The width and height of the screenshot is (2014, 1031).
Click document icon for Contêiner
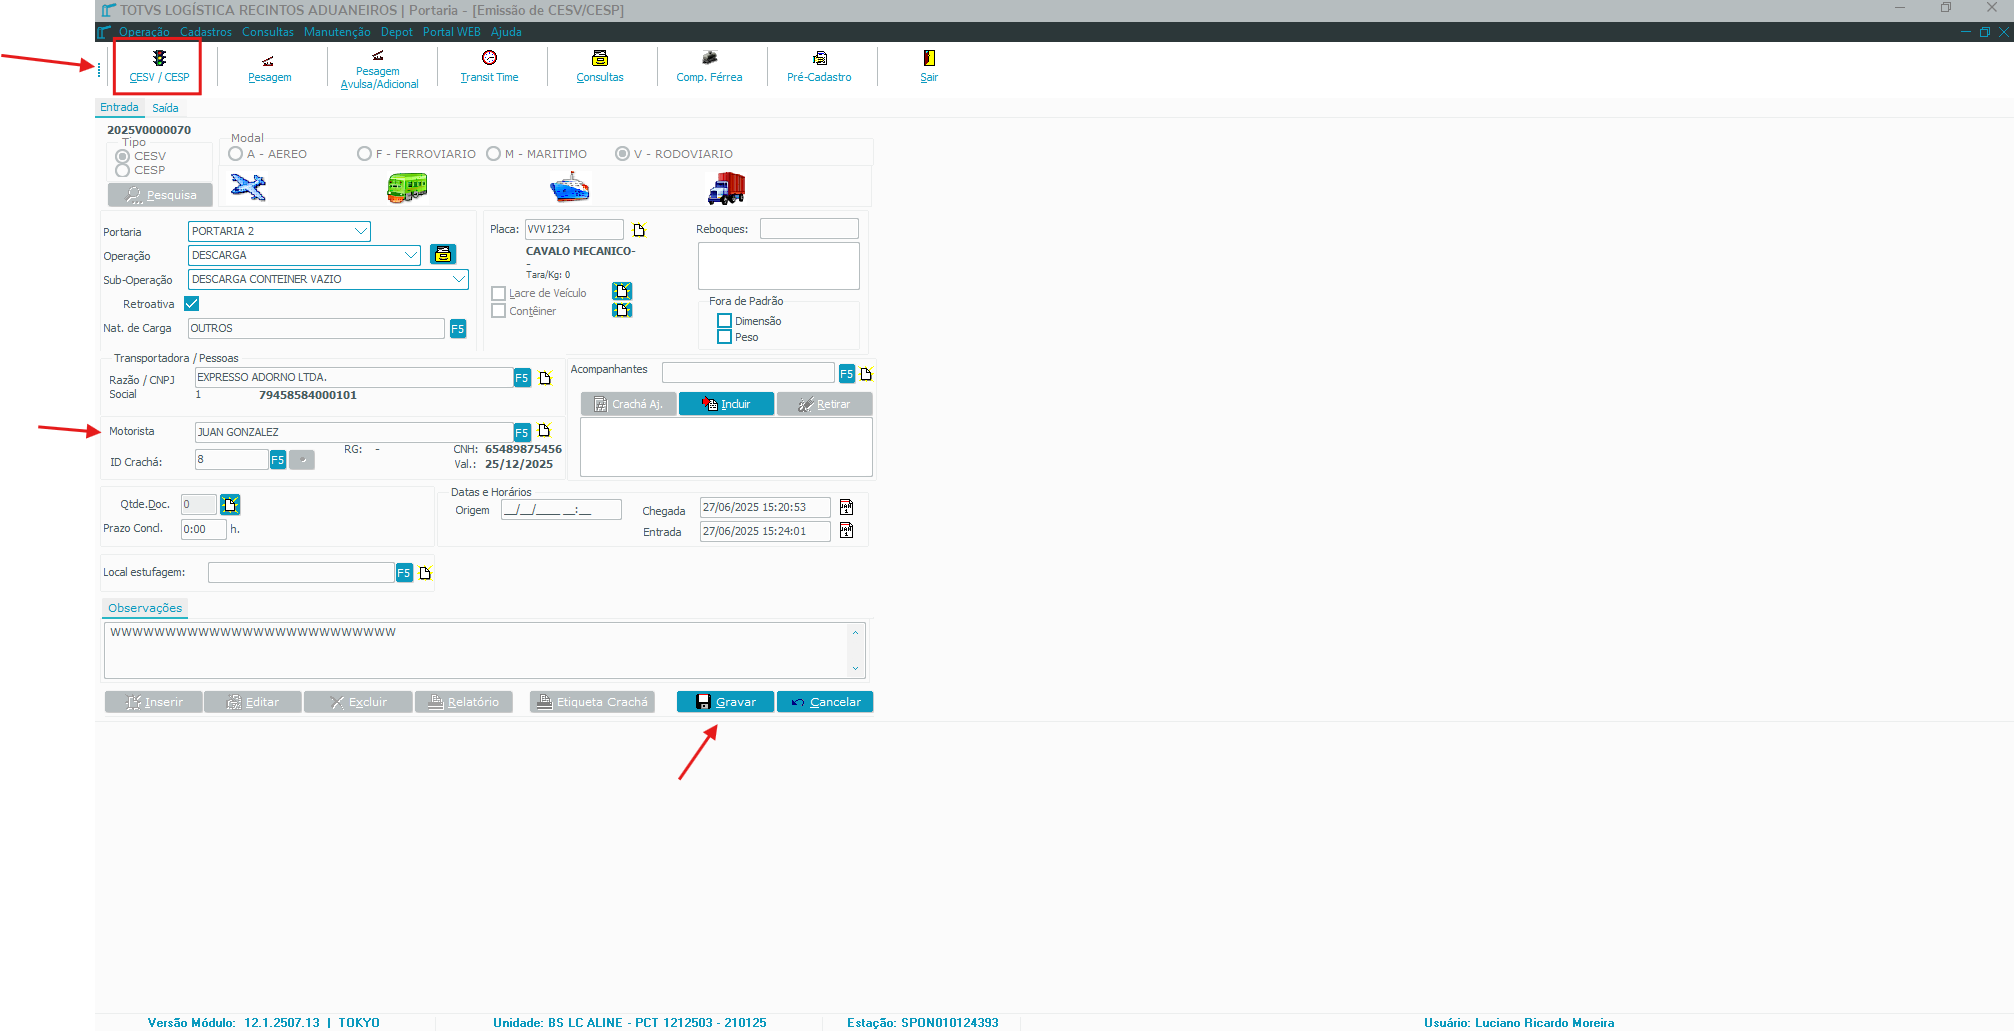click(x=622, y=310)
